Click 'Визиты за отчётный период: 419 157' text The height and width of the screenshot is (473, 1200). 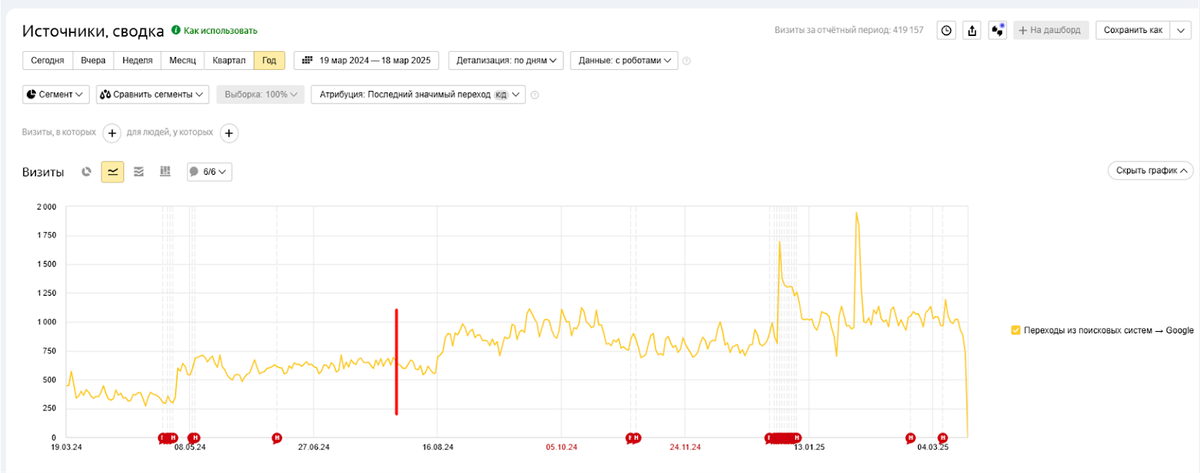pyautogui.click(x=849, y=31)
